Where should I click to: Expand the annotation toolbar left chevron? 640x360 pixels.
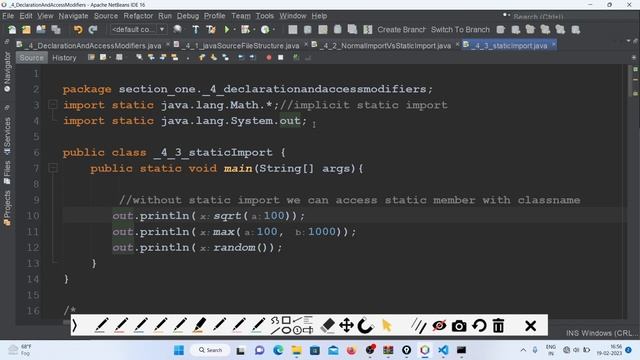point(75,325)
